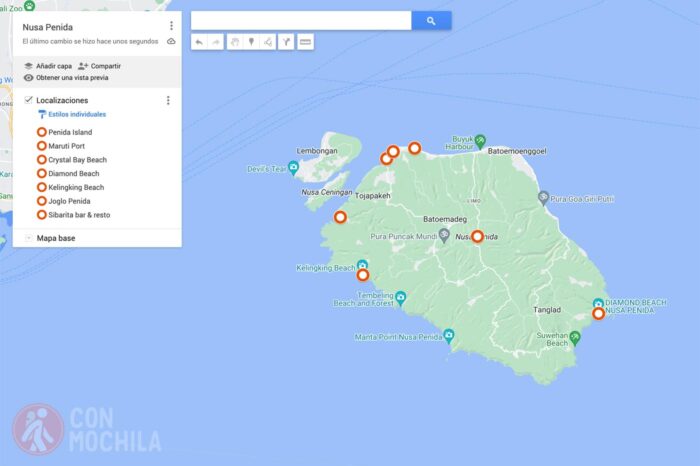
Task: Select the add marker tool
Action: pos(251,42)
